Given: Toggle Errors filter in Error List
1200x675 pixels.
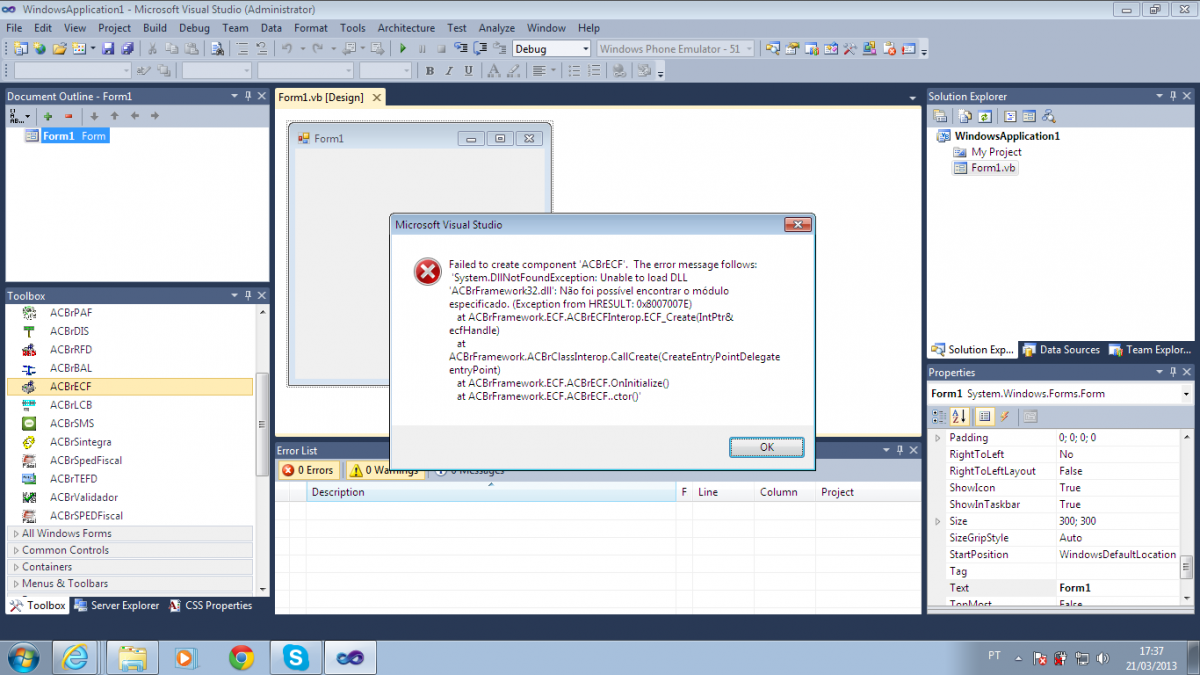Looking at the screenshot, I should pos(308,470).
